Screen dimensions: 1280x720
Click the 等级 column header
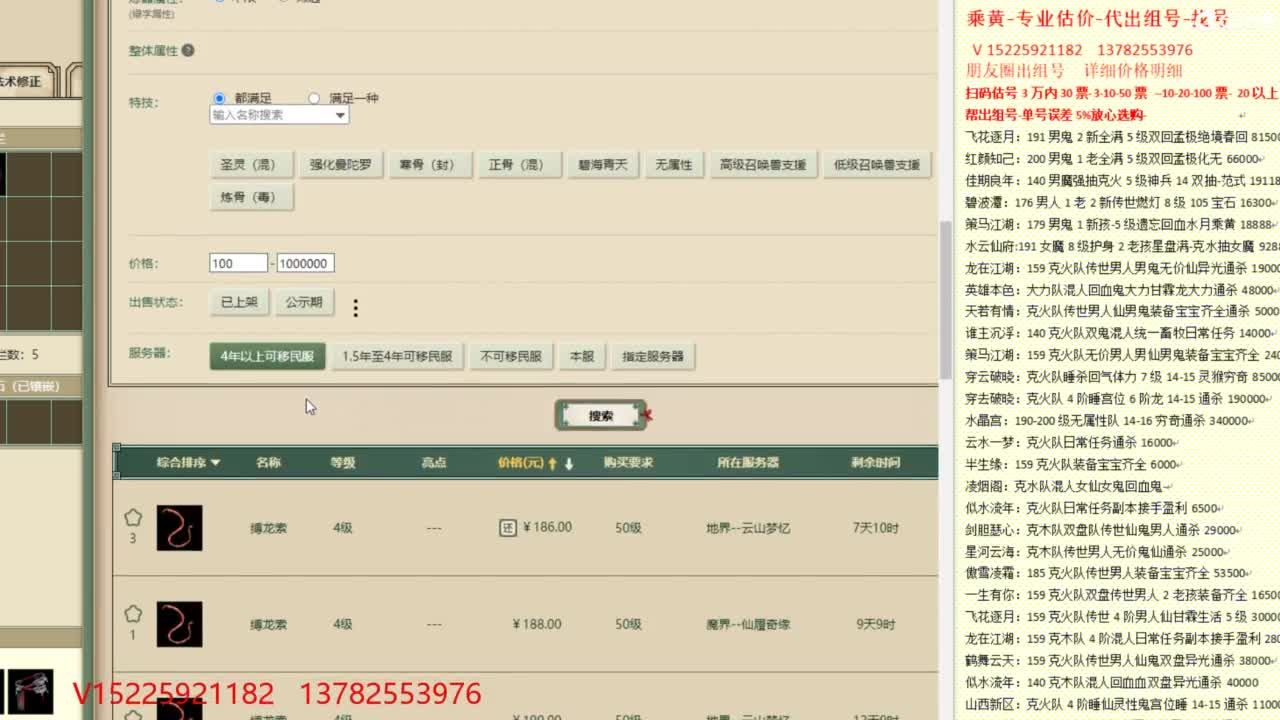click(x=343, y=463)
